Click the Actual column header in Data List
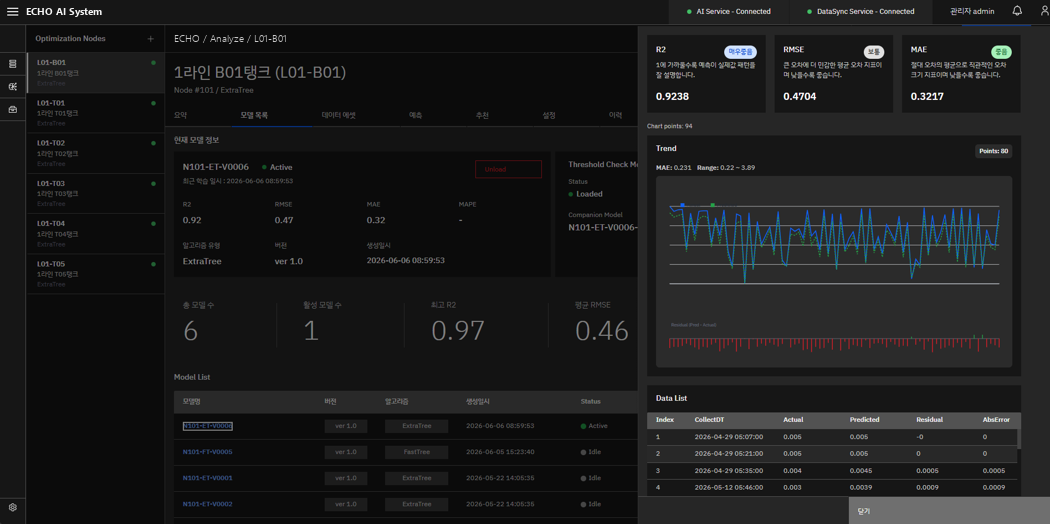 (x=793, y=420)
